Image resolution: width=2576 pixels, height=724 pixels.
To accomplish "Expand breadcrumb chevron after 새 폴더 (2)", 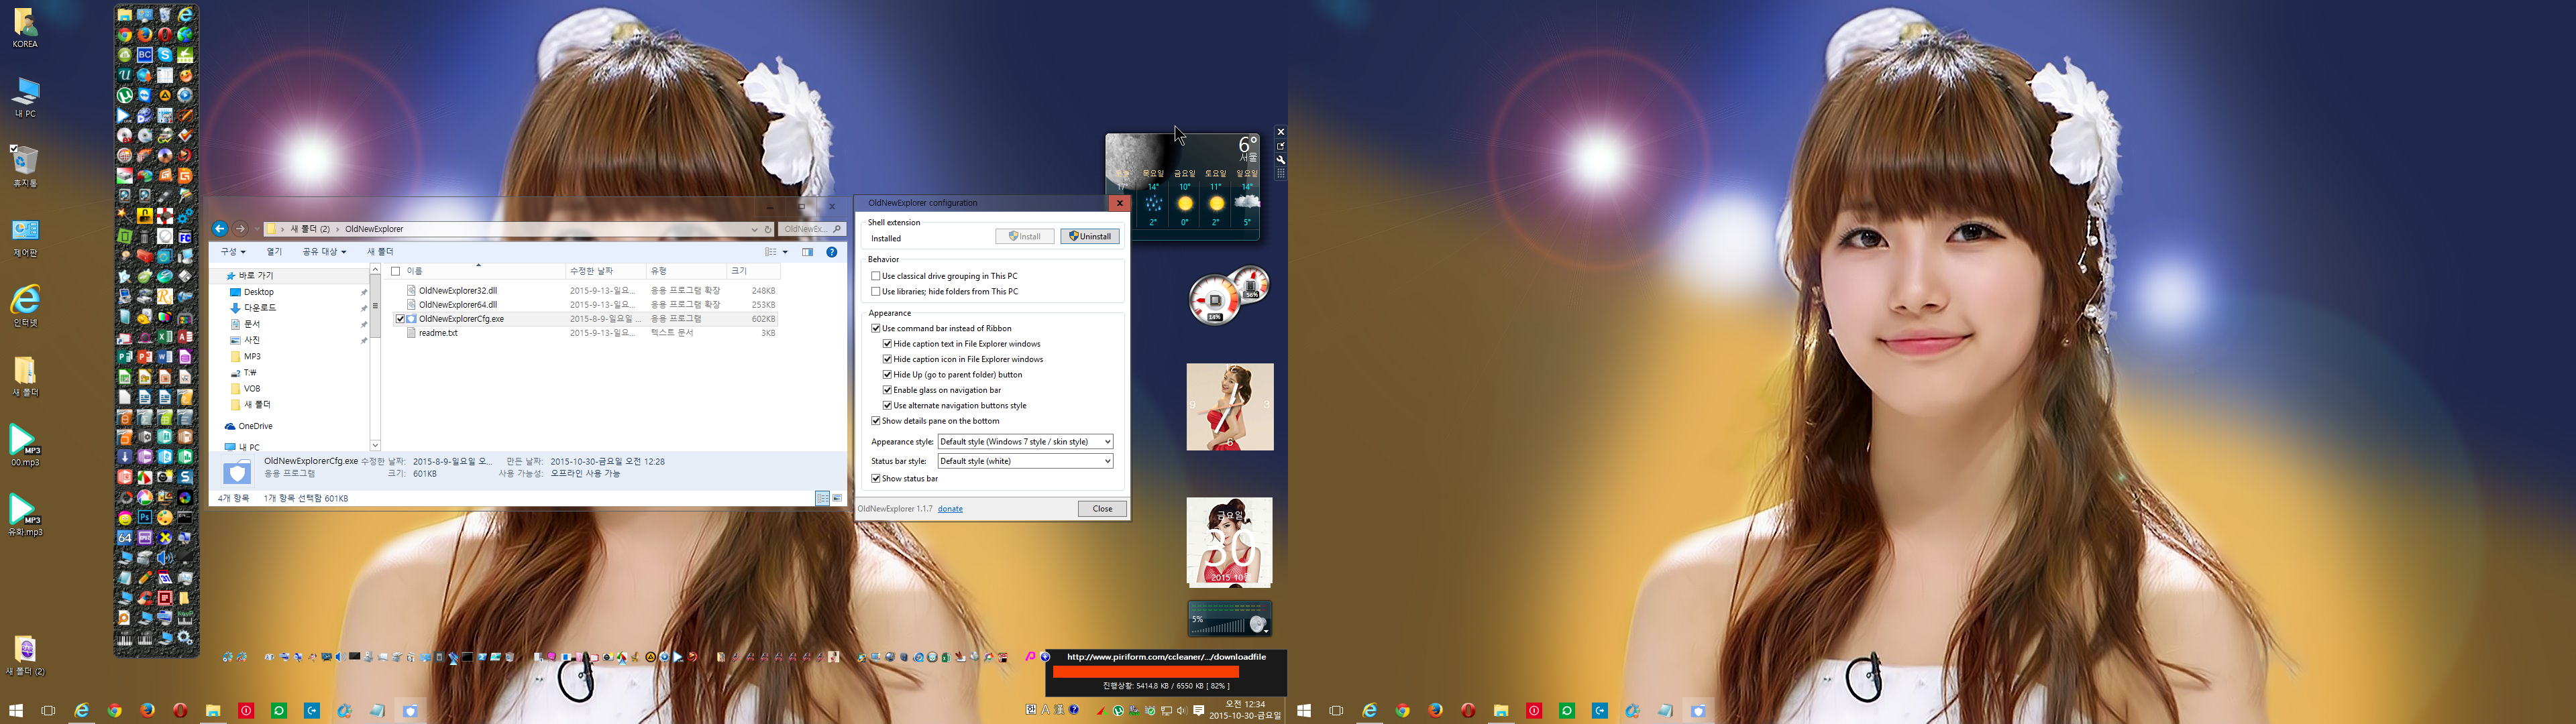I will pyautogui.click(x=338, y=229).
